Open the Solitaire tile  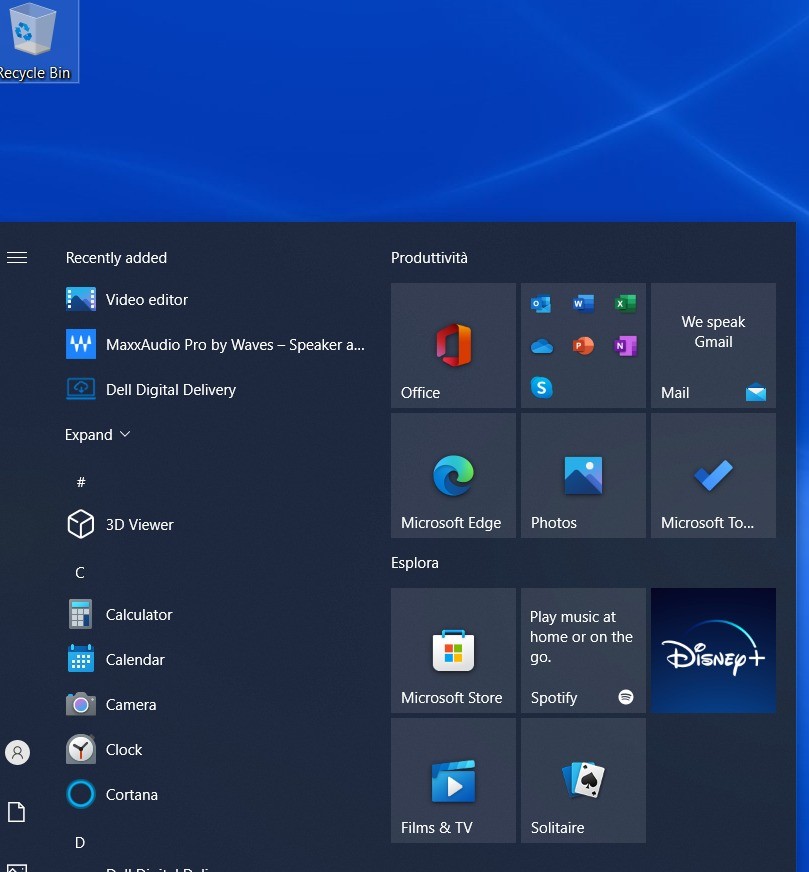[583, 780]
